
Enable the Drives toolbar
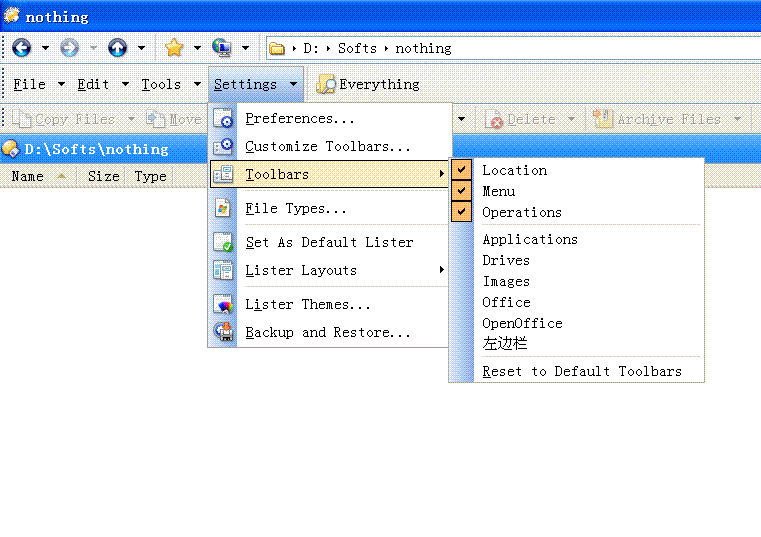(x=576, y=260)
